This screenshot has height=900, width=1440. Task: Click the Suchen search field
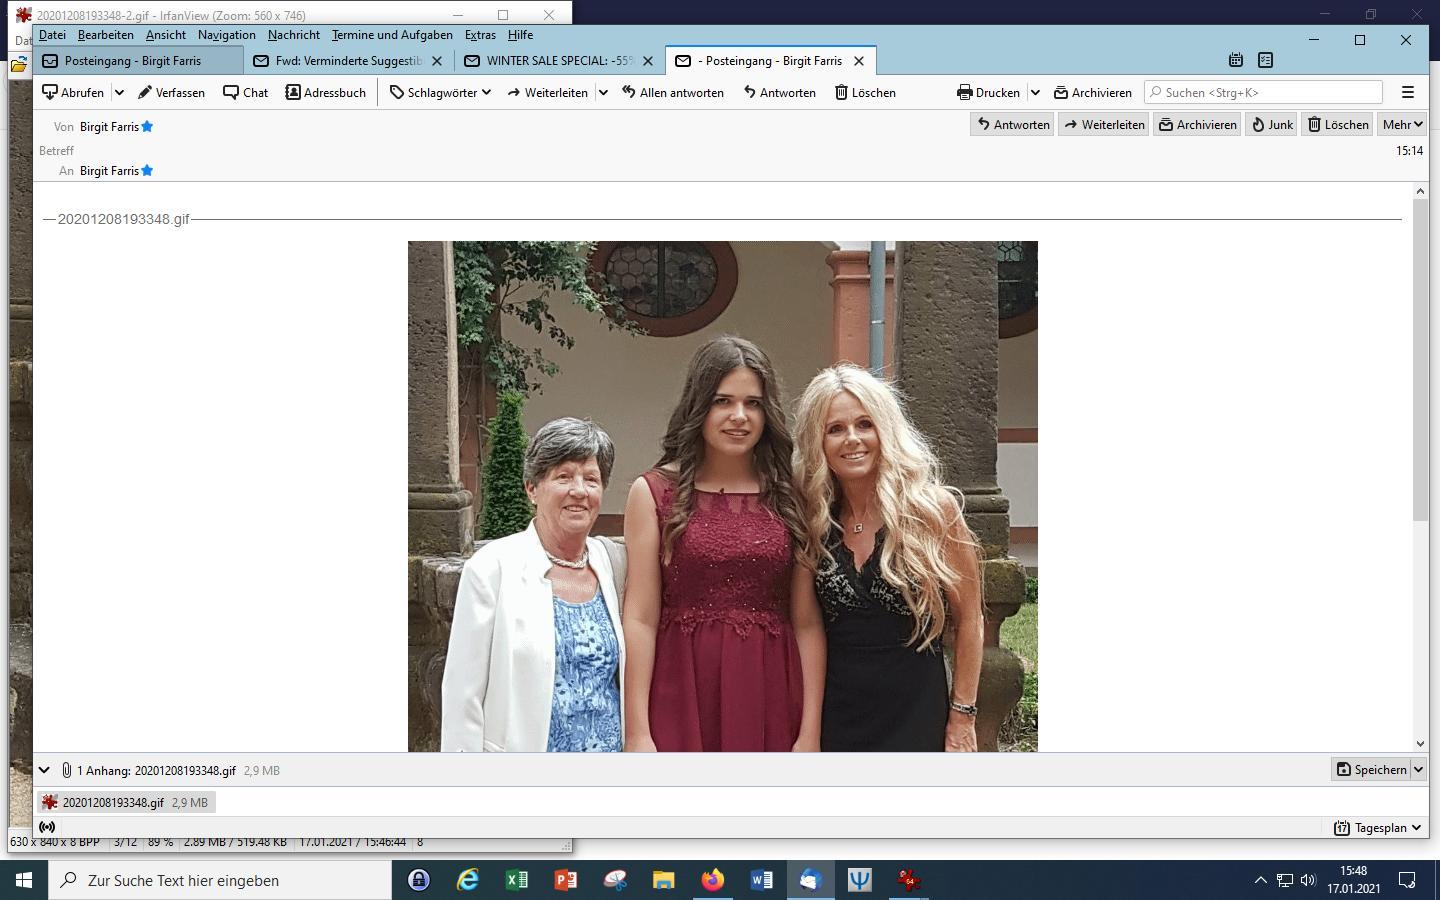[x=1263, y=92]
